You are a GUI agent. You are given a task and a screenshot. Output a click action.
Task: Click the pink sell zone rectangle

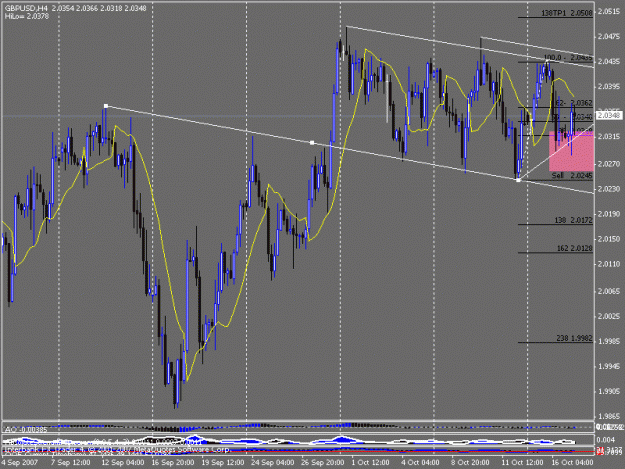(571, 151)
